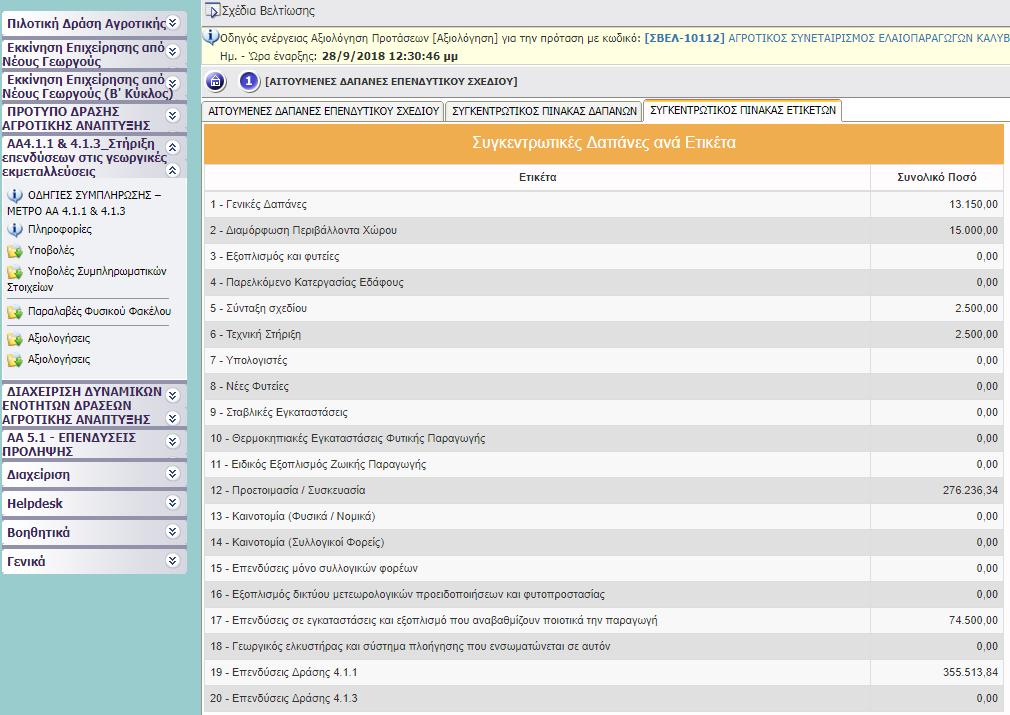Click the folder icon beside Υποβολές
Image resolution: width=1010 pixels, height=715 pixels.
click(x=15, y=251)
